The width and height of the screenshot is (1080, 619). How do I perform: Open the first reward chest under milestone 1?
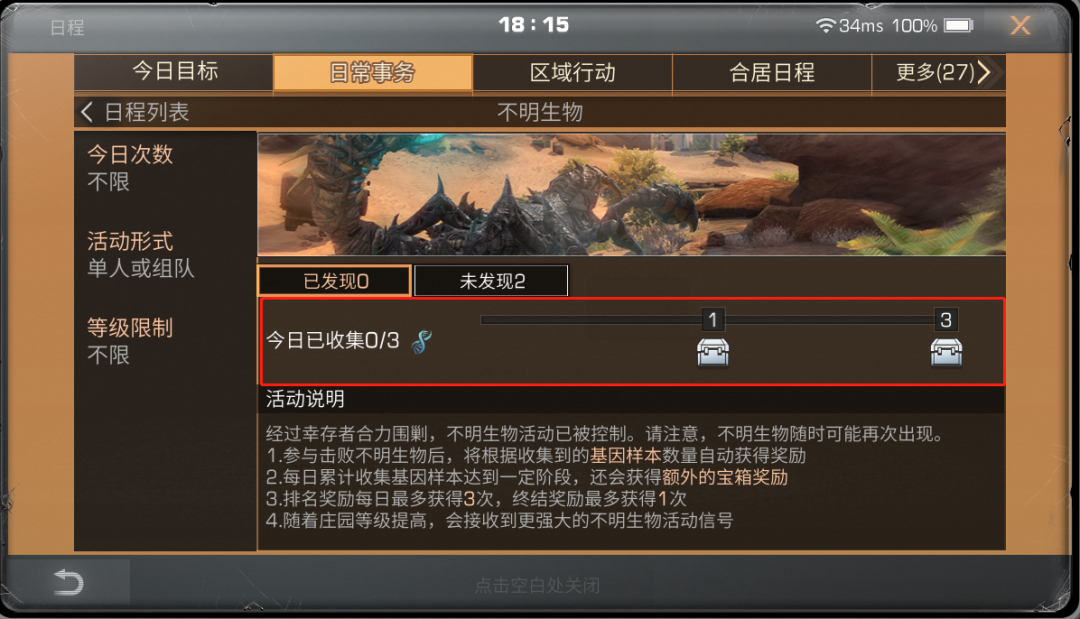click(x=713, y=352)
